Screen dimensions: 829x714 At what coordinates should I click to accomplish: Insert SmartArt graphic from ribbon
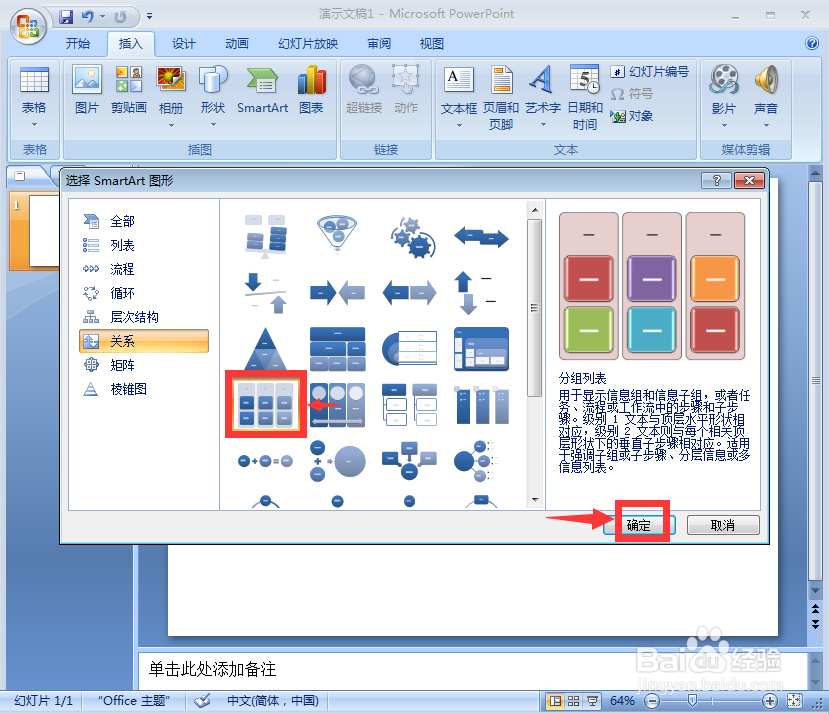262,90
